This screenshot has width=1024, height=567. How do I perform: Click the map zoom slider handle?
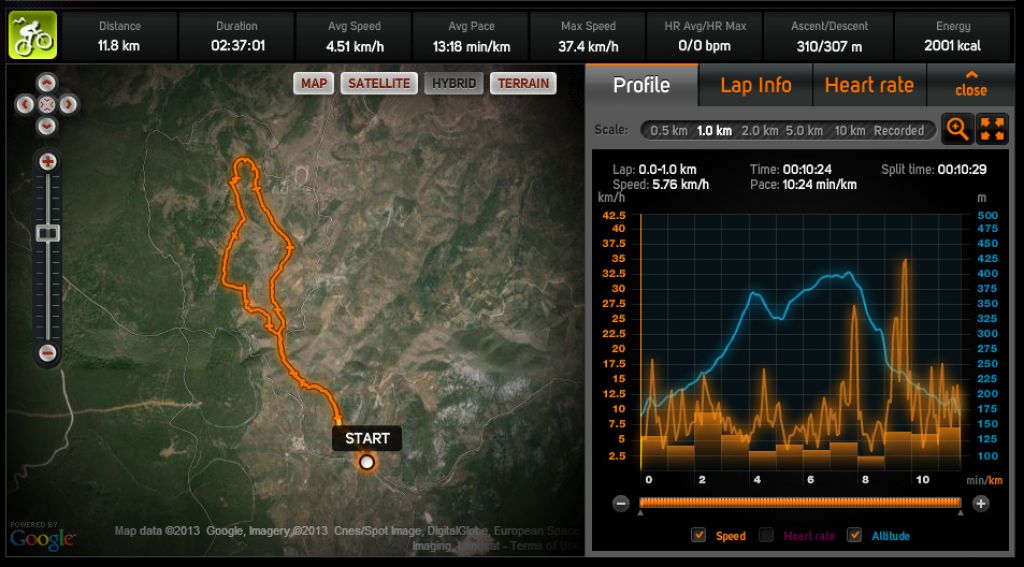point(47,233)
